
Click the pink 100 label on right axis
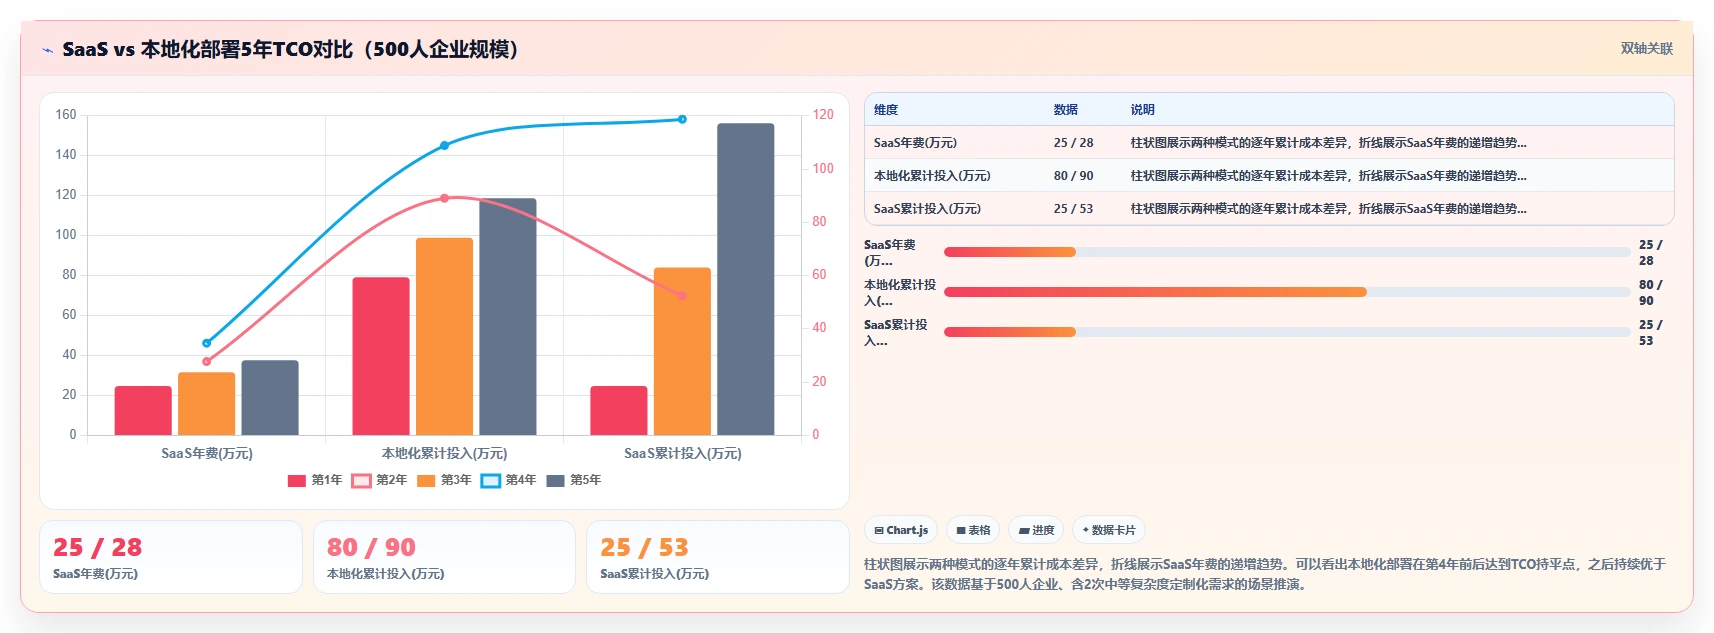[823, 168]
